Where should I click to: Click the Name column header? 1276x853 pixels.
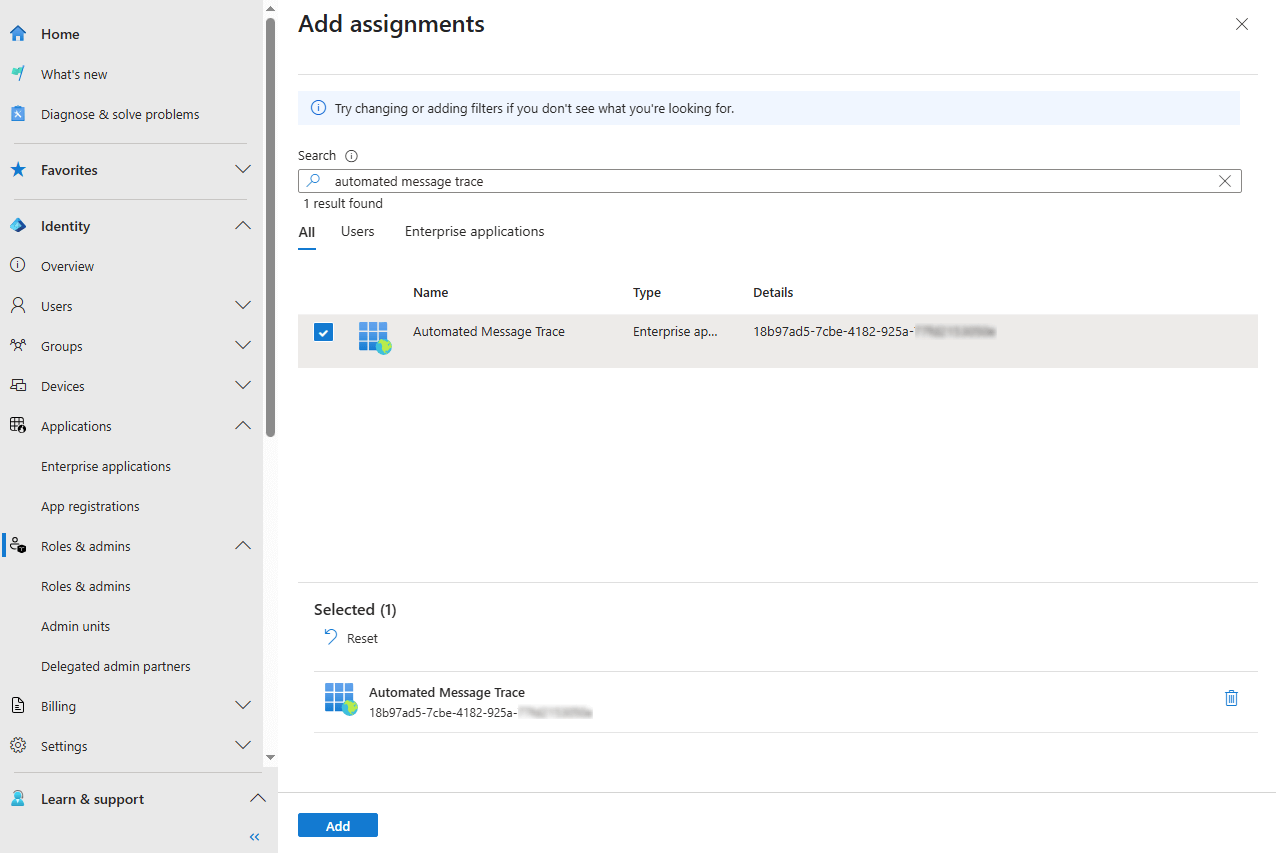[430, 293]
